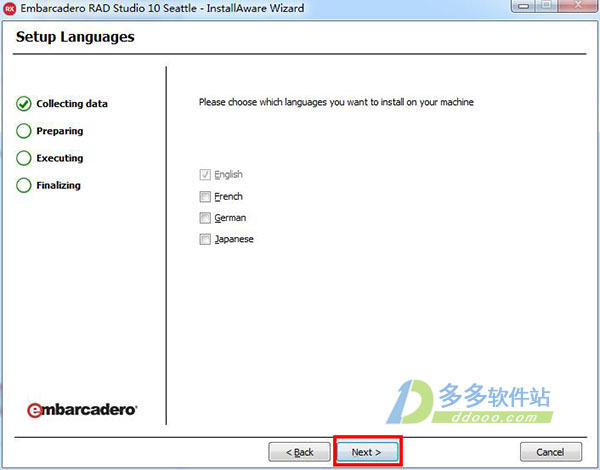The image size is (600, 470).
Task: Click the Collecting data green checkmark icon
Action: point(24,104)
